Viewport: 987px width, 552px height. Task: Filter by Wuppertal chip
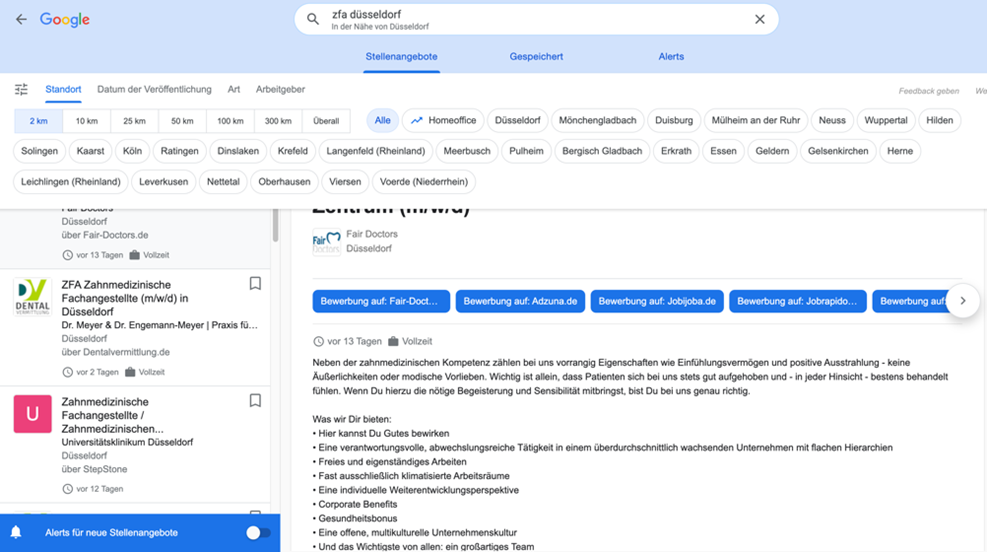[x=886, y=120]
